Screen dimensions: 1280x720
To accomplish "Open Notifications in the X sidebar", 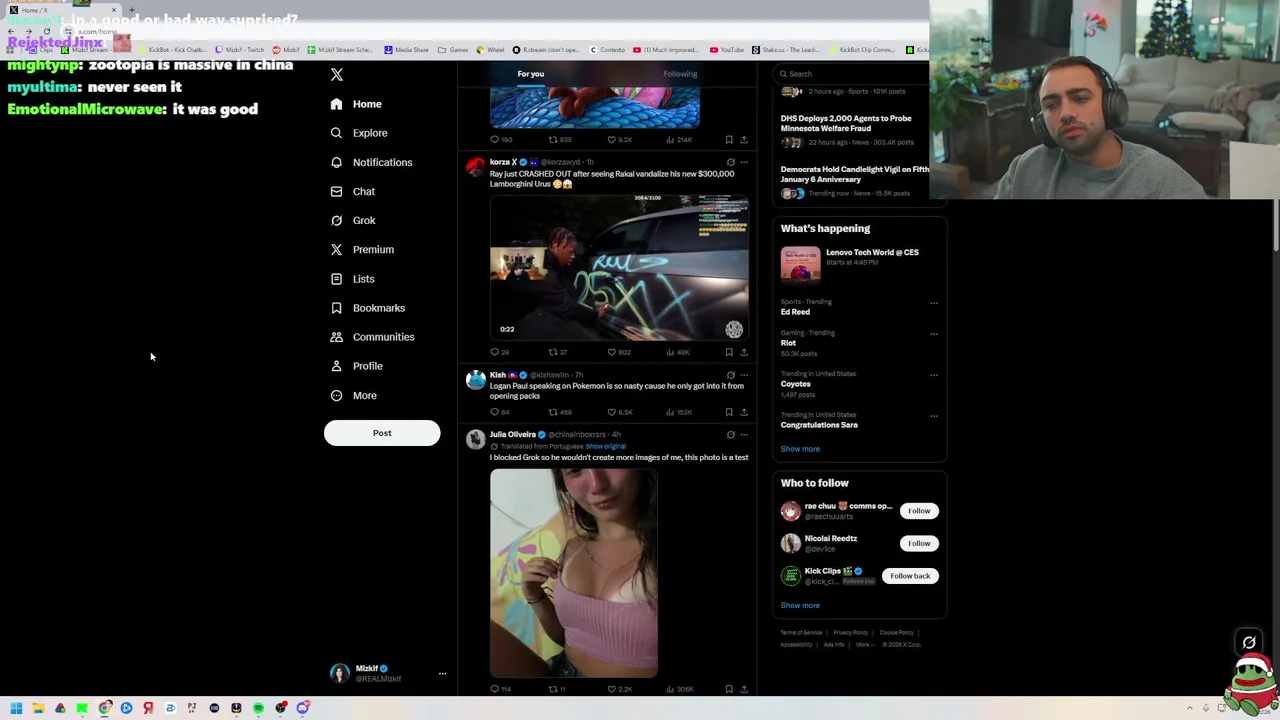I will [x=371, y=162].
